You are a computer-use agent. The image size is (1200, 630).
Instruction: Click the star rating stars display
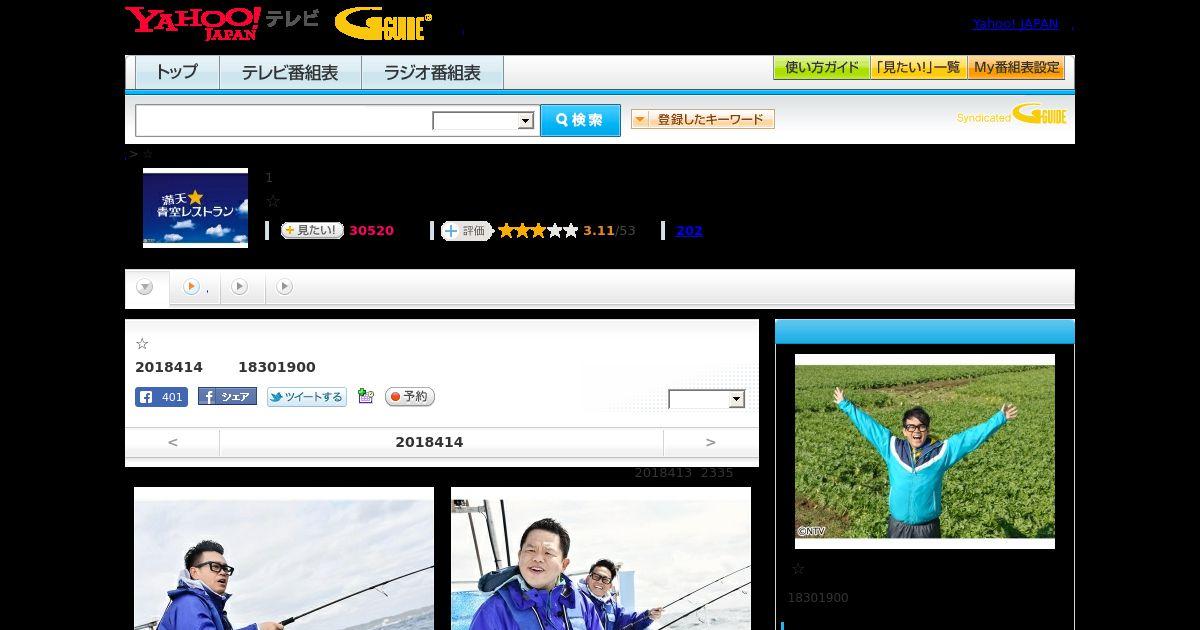click(x=538, y=231)
